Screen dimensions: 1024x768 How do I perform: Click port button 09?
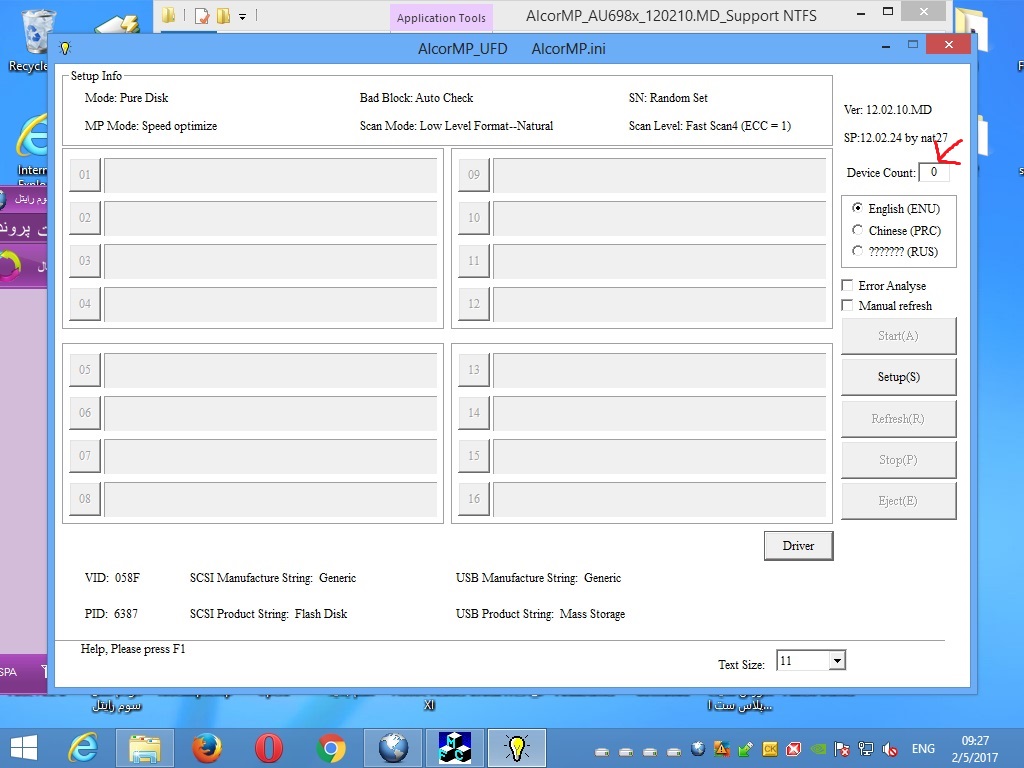[474, 174]
